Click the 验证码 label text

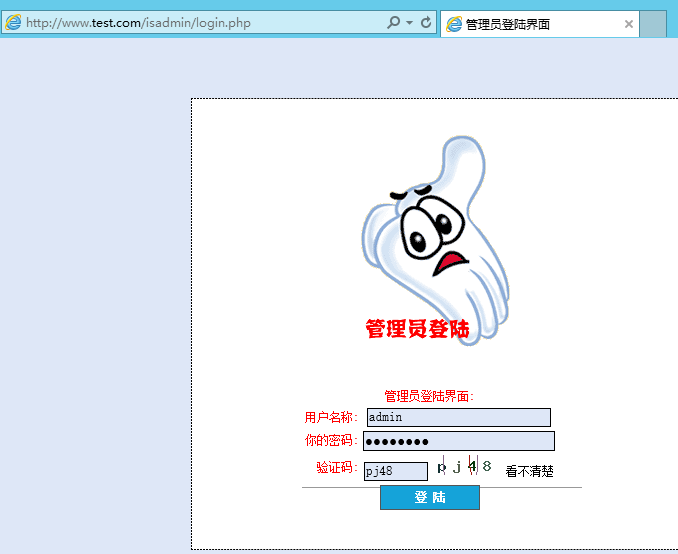point(335,468)
